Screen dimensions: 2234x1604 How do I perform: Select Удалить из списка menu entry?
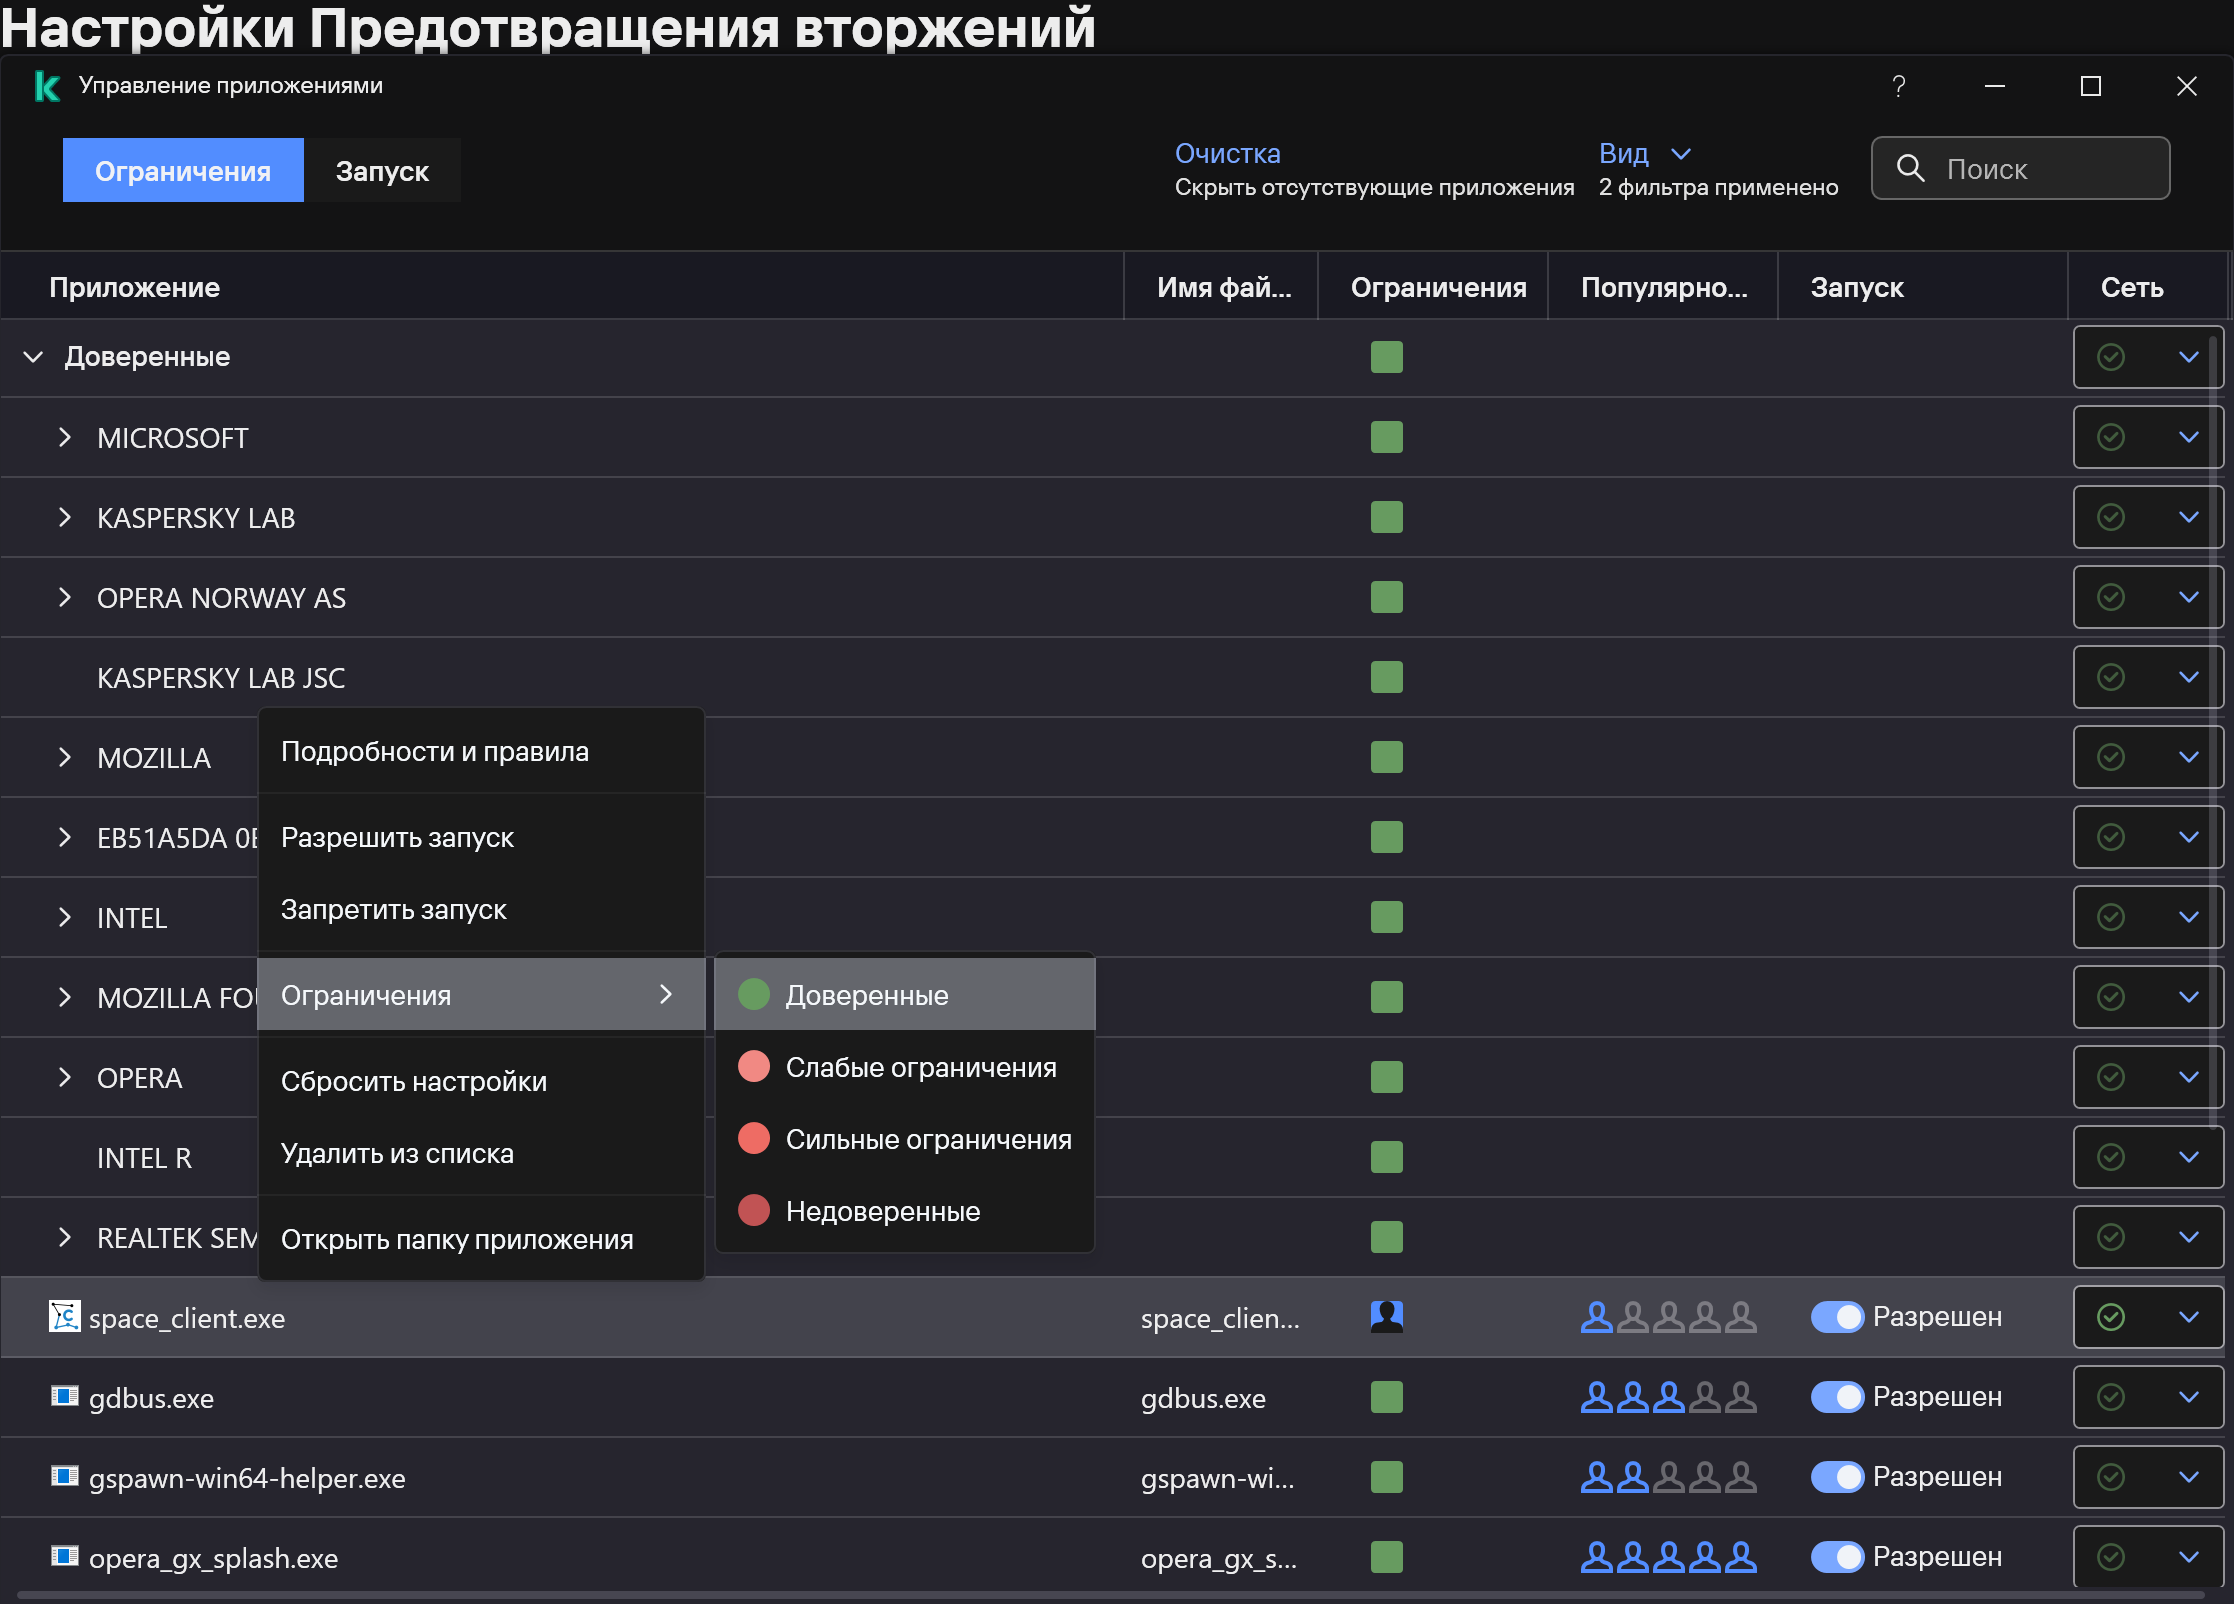tap(481, 1153)
